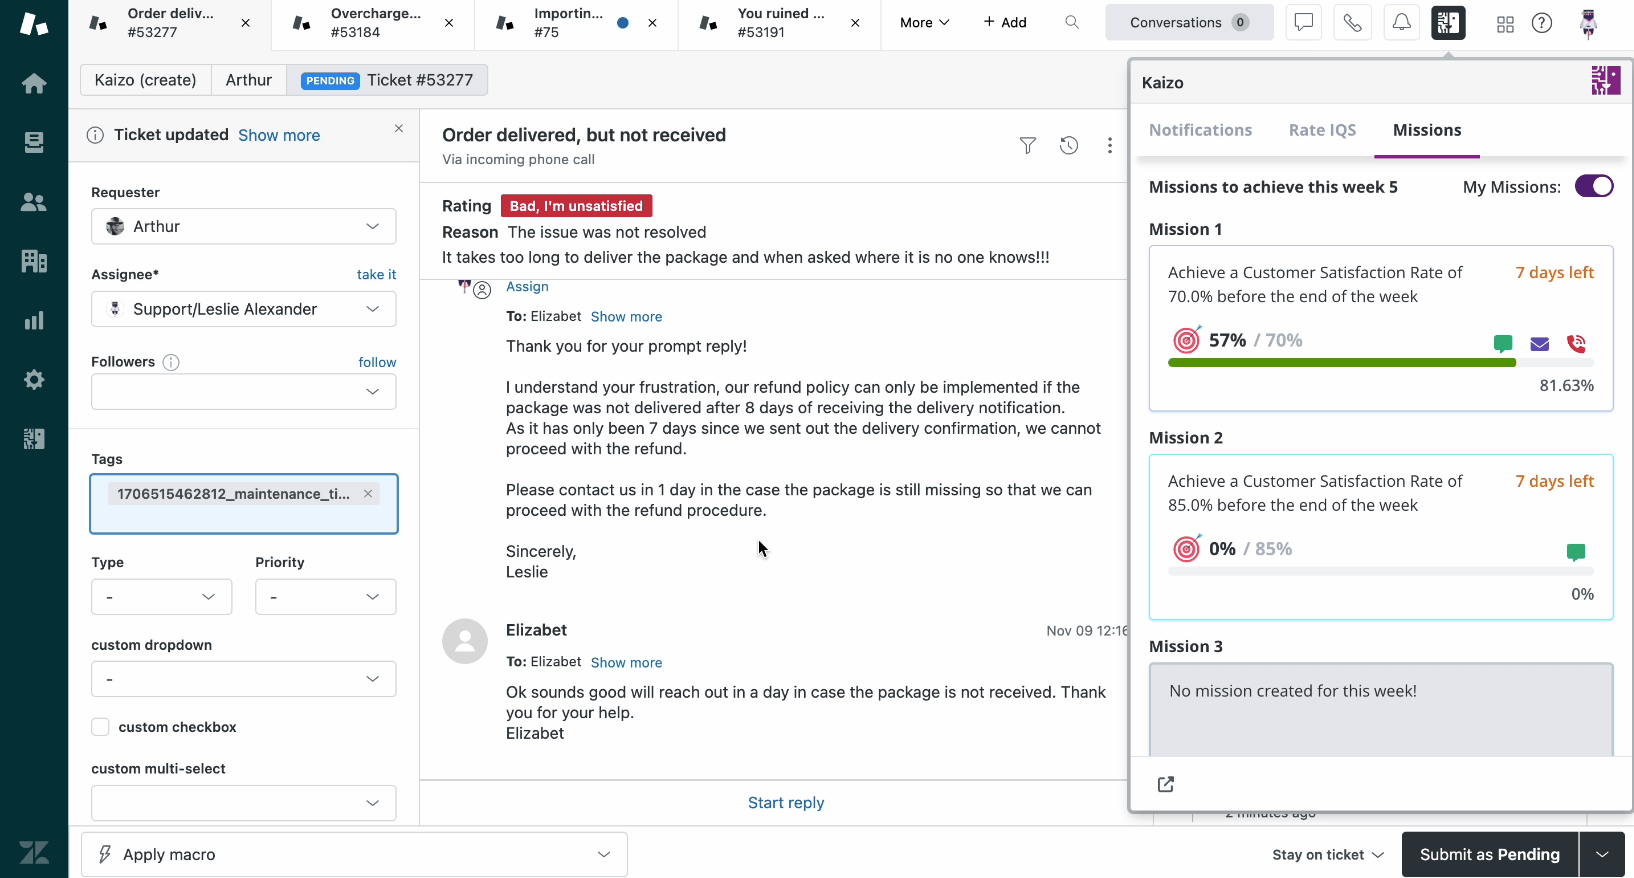This screenshot has width=1634, height=878.
Task: Close the Importin #75 tab
Action: 652,22
